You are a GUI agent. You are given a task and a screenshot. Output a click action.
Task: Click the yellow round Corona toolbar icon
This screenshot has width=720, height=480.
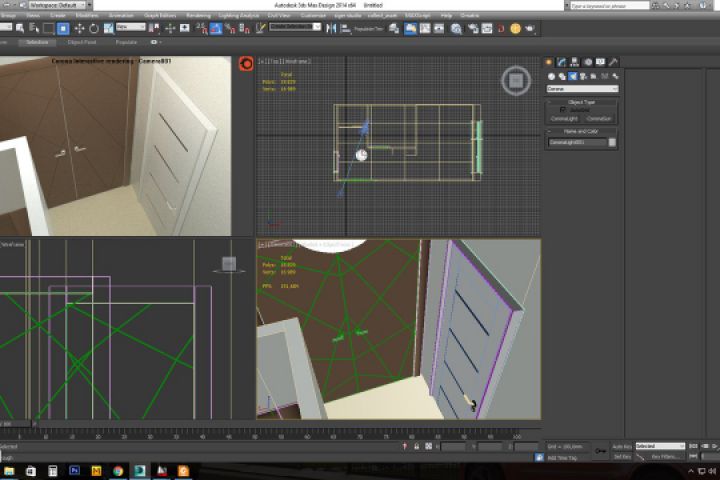(515, 28)
